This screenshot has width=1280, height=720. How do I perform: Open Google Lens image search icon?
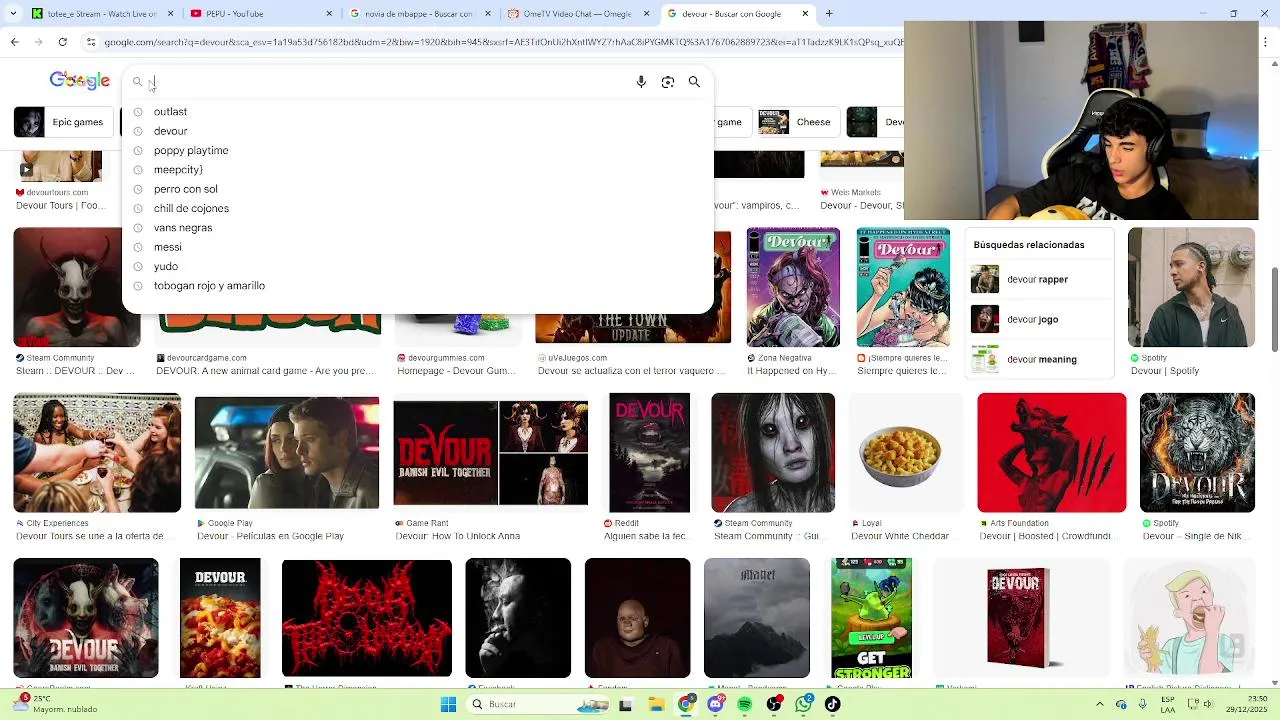[x=668, y=82]
